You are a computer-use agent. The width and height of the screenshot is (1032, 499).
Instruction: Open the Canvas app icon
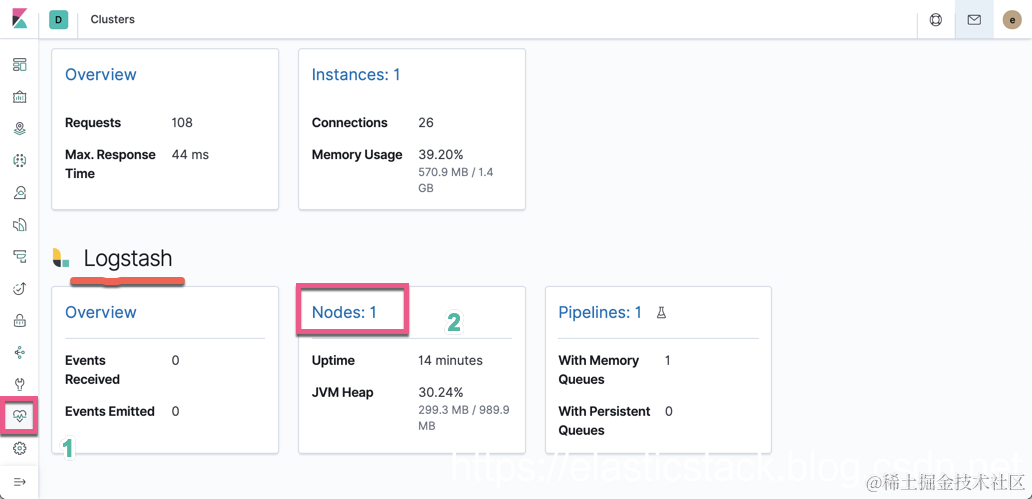[20, 97]
